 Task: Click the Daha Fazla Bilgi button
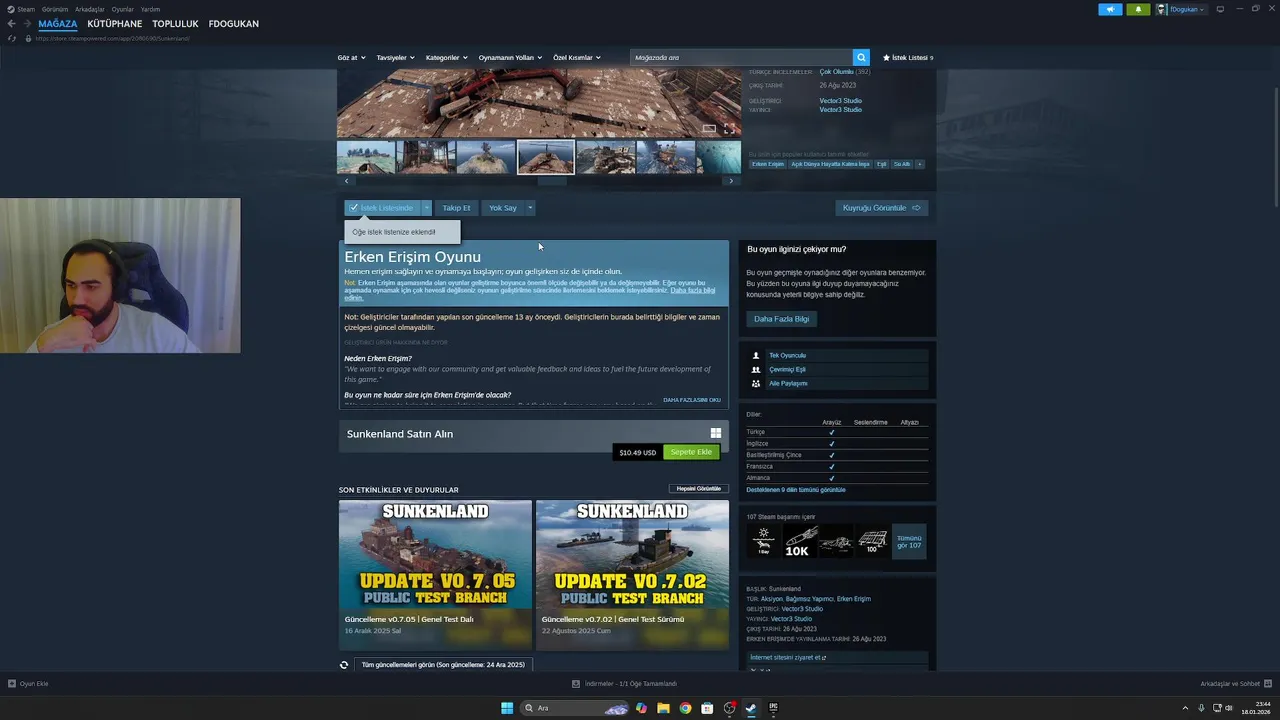pos(781,319)
